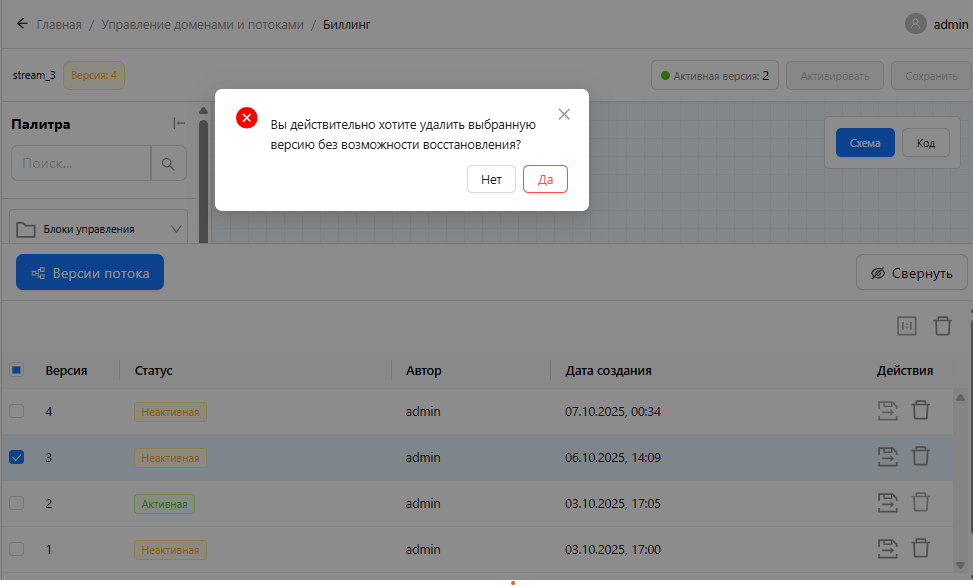Click the bulk delete trash icon above table
Viewport: 973px width, 586px height.
pyautogui.click(x=942, y=326)
